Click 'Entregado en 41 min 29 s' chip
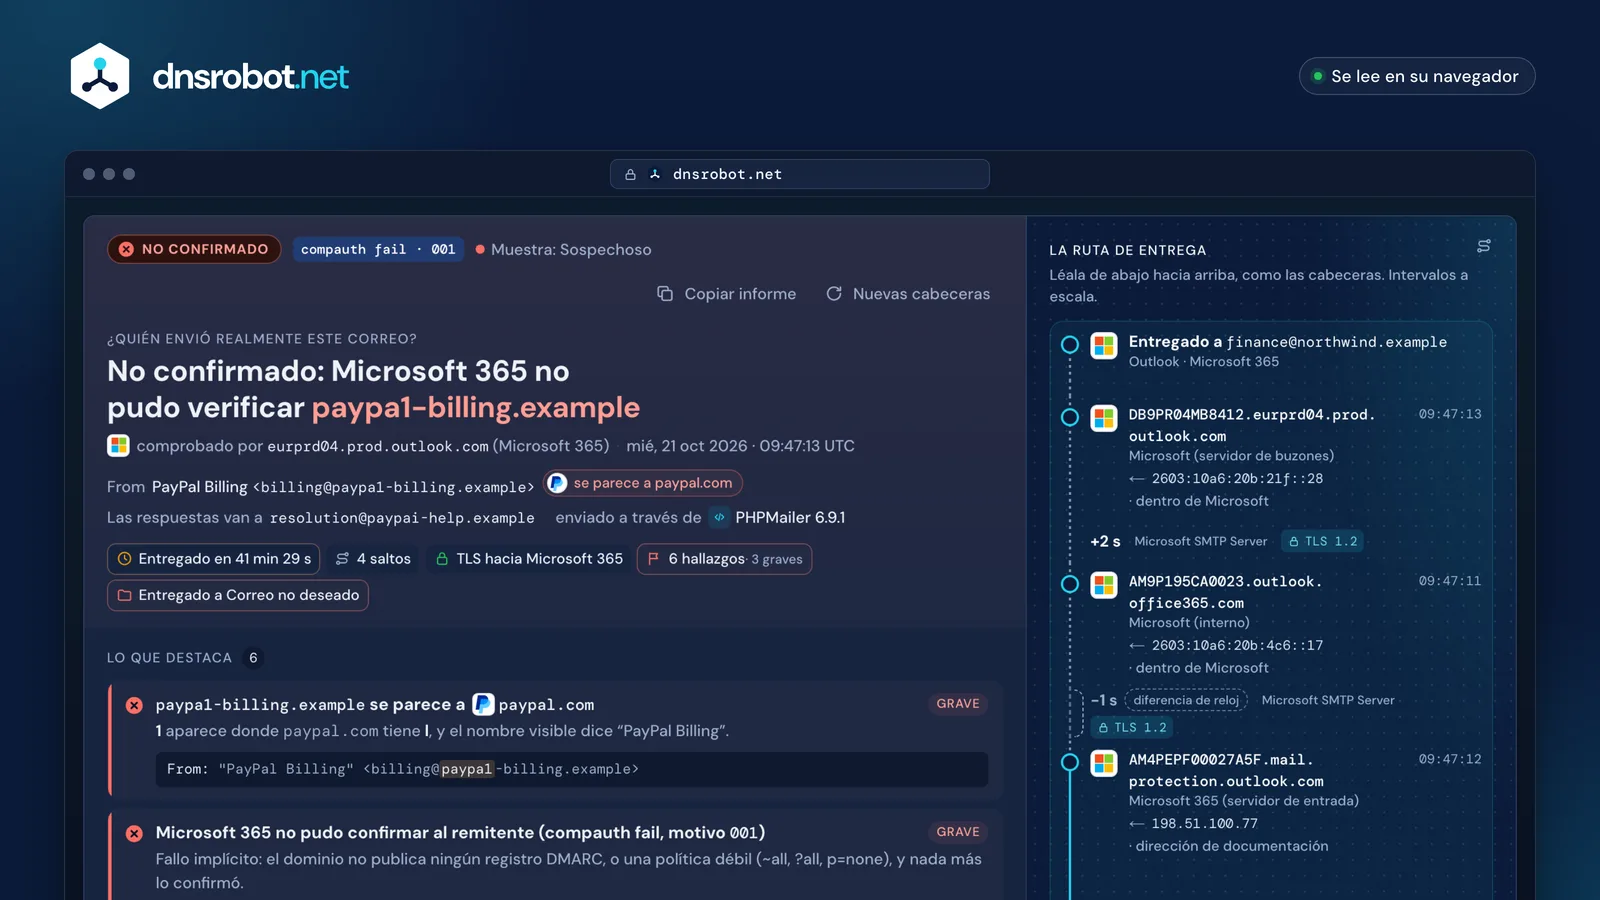This screenshot has width=1600, height=900. click(x=213, y=559)
